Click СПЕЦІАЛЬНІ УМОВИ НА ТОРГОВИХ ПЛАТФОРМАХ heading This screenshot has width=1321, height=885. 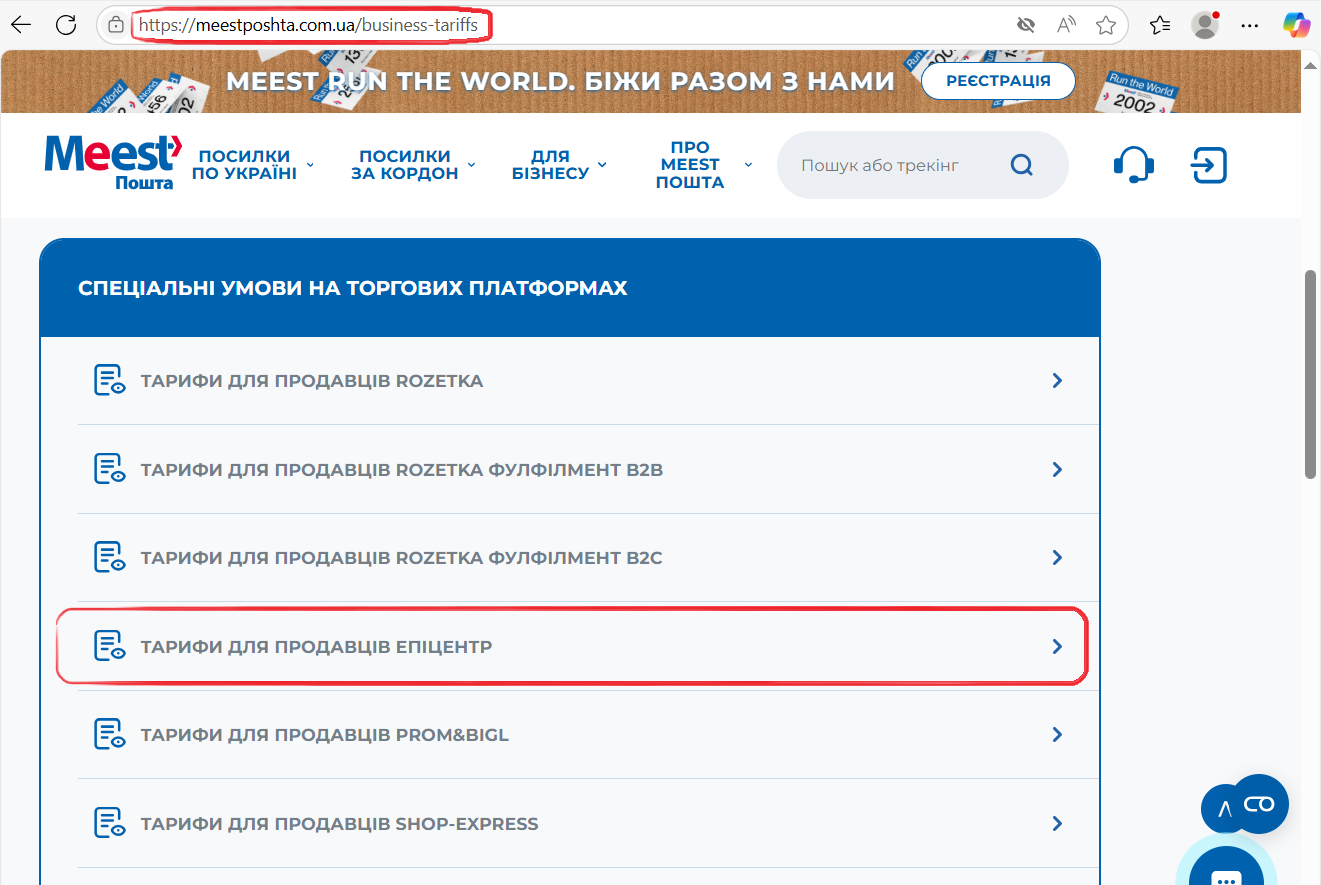(353, 288)
